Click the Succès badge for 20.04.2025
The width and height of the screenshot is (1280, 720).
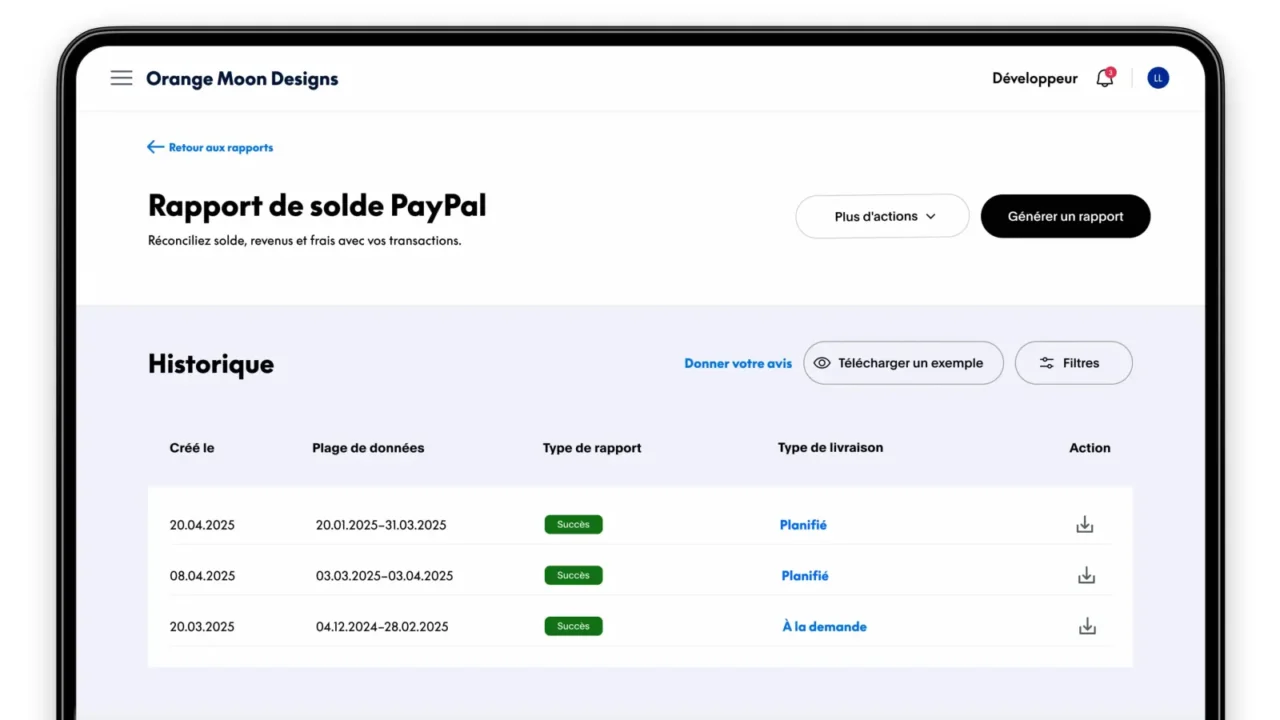[x=573, y=524]
